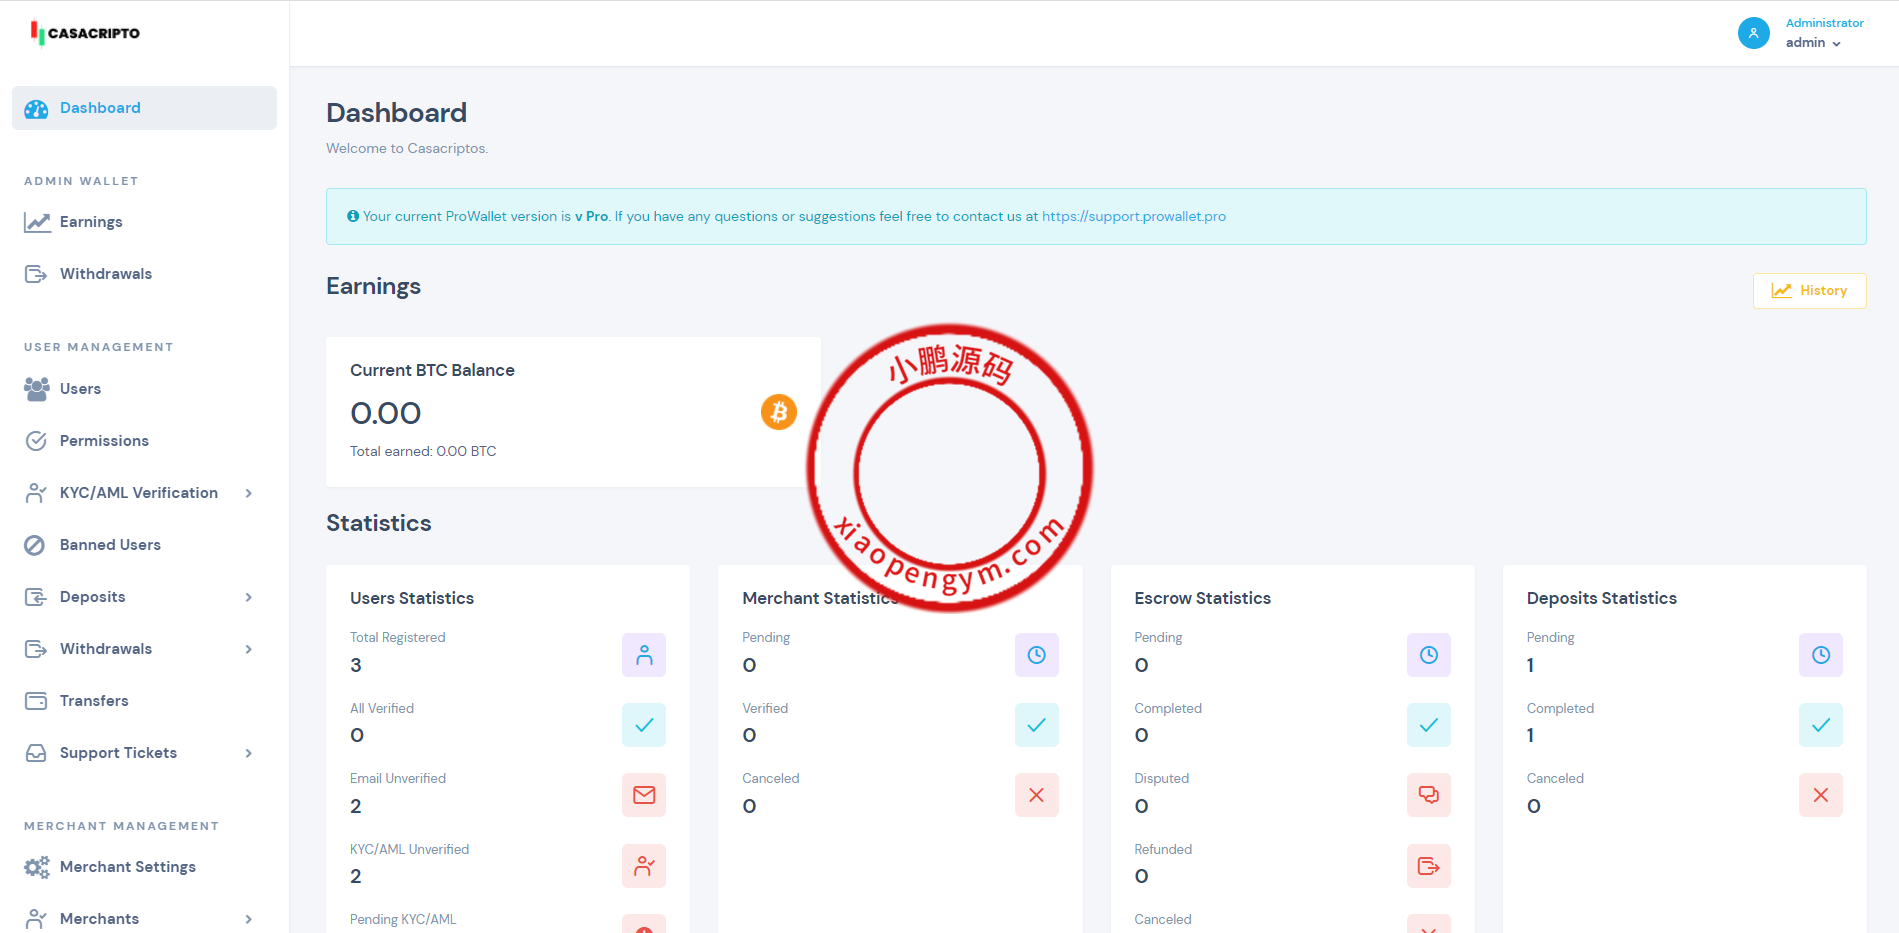The width and height of the screenshot is (1899, 933).
Task: Click the Deposits Completed checkmark icon
Action: pyautogui.click(x=1820, y=725)
